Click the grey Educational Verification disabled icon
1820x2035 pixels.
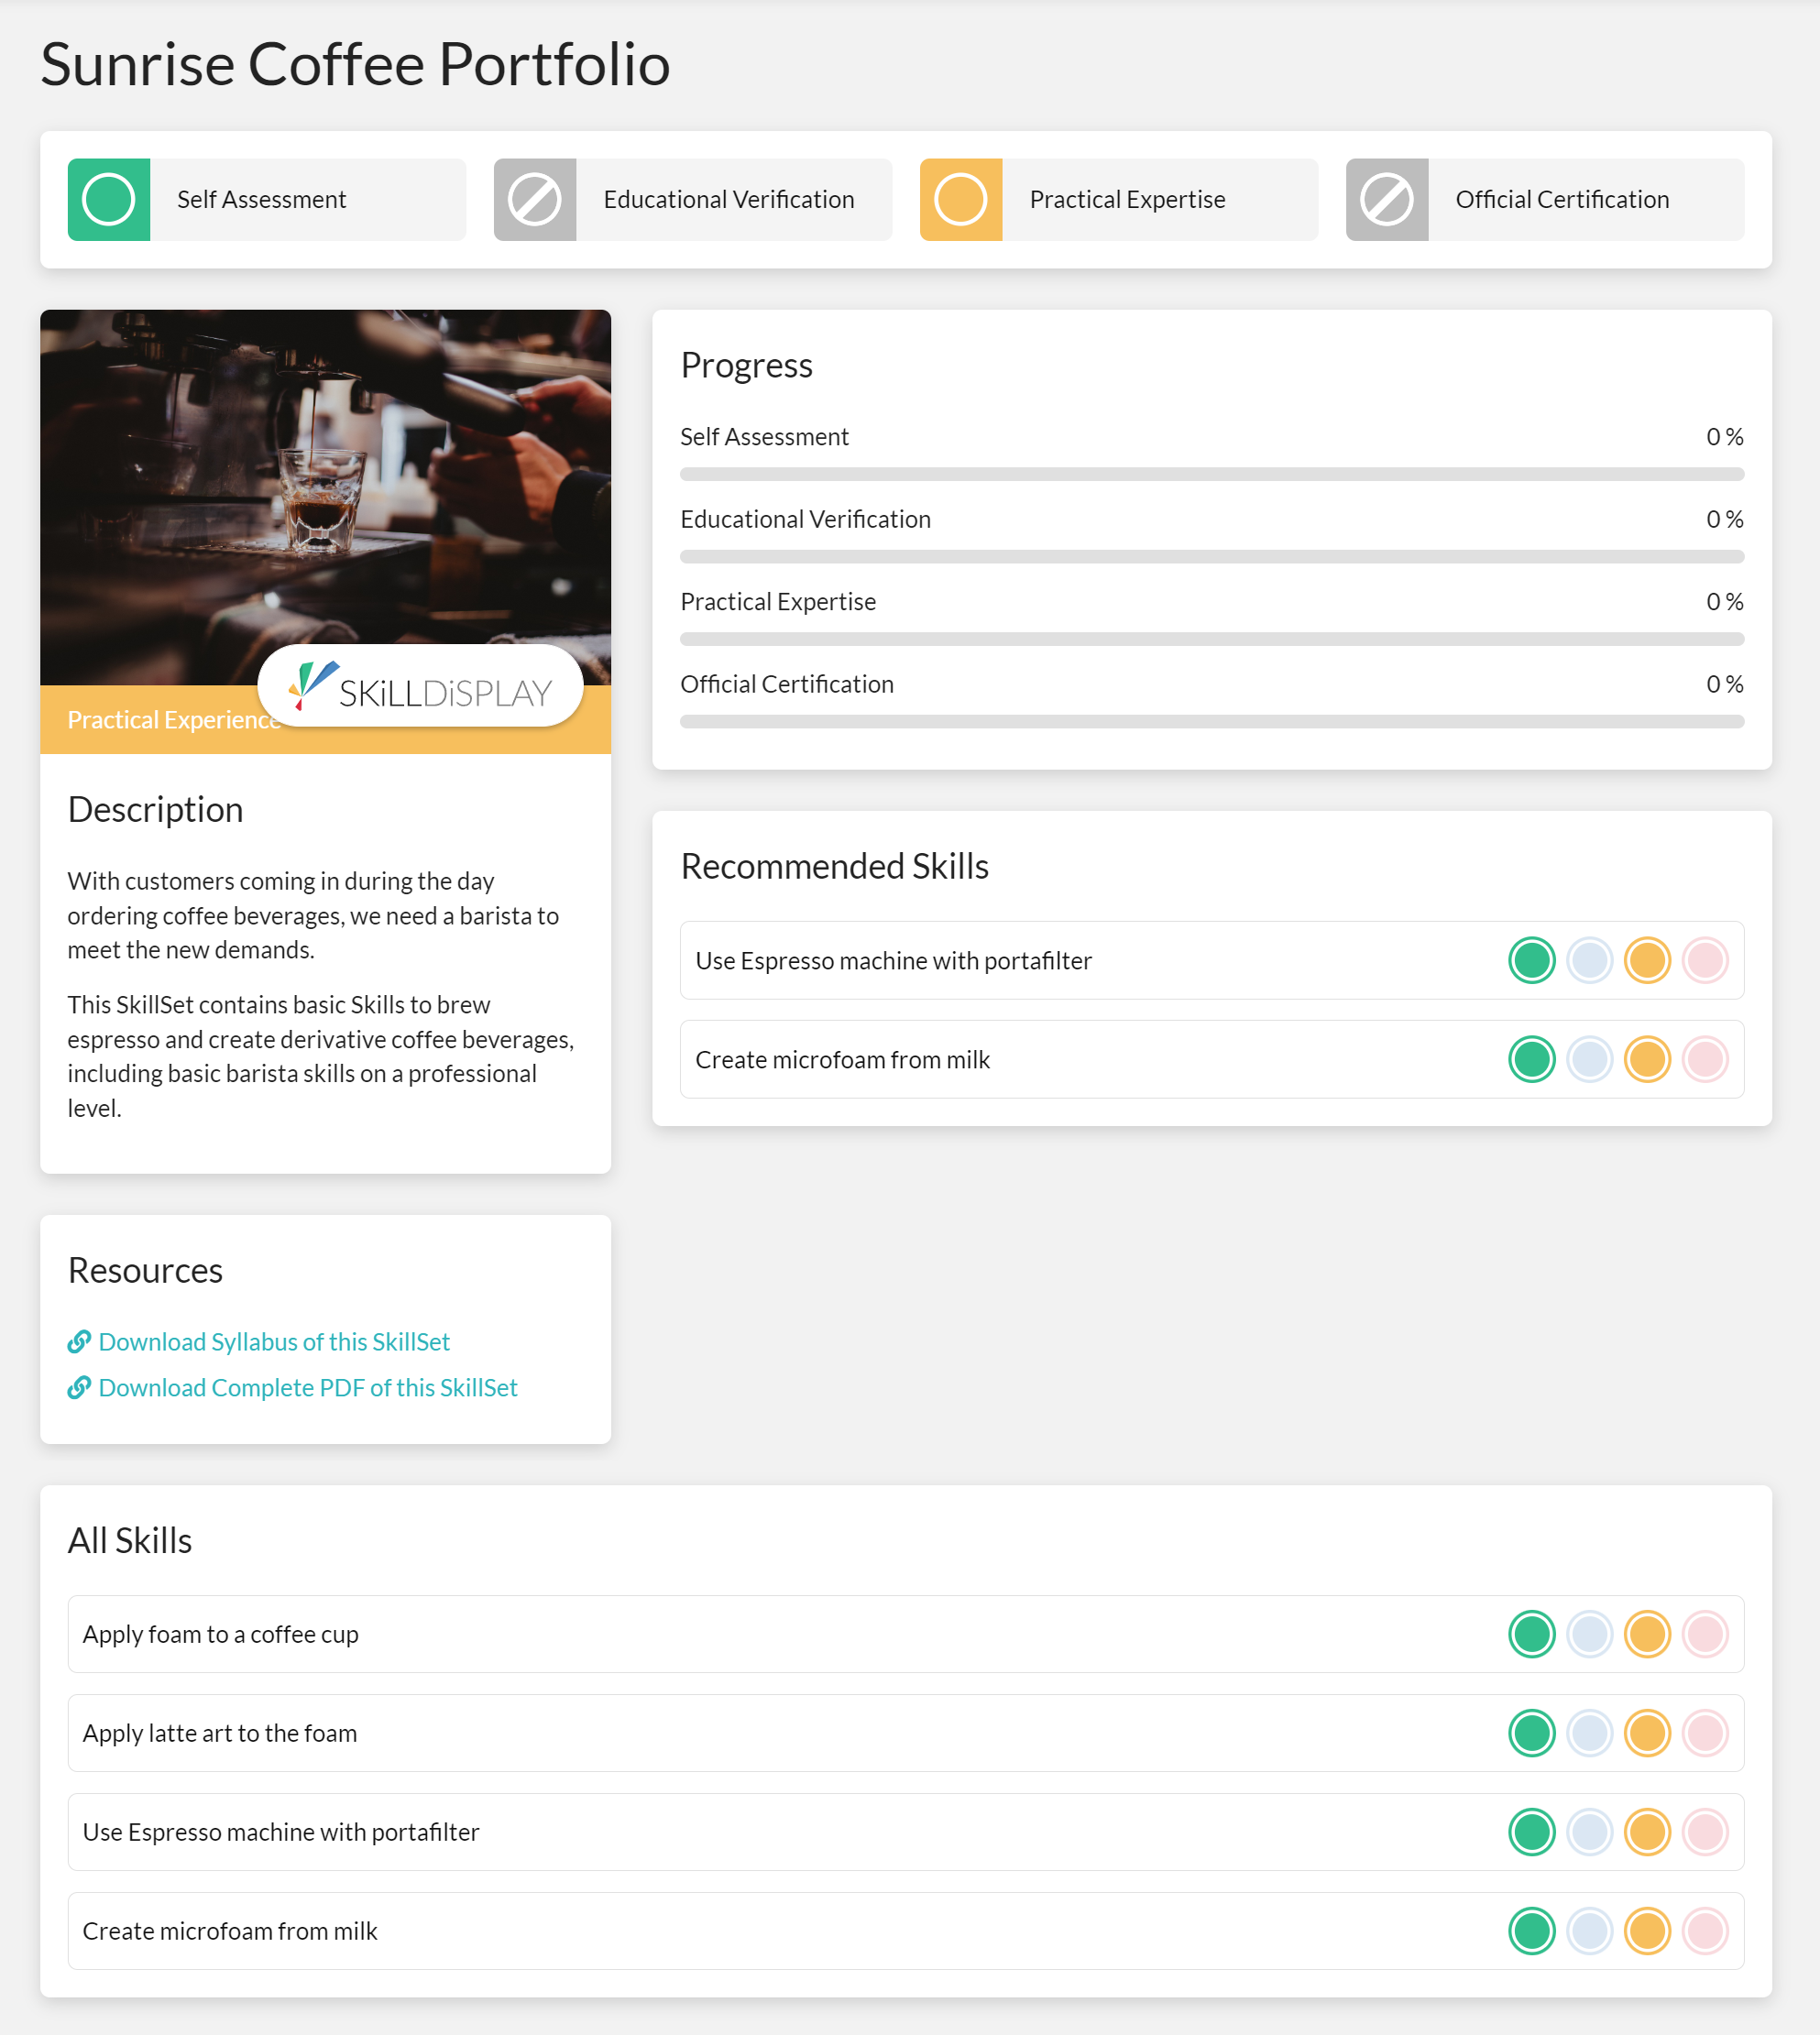[535, 199]
